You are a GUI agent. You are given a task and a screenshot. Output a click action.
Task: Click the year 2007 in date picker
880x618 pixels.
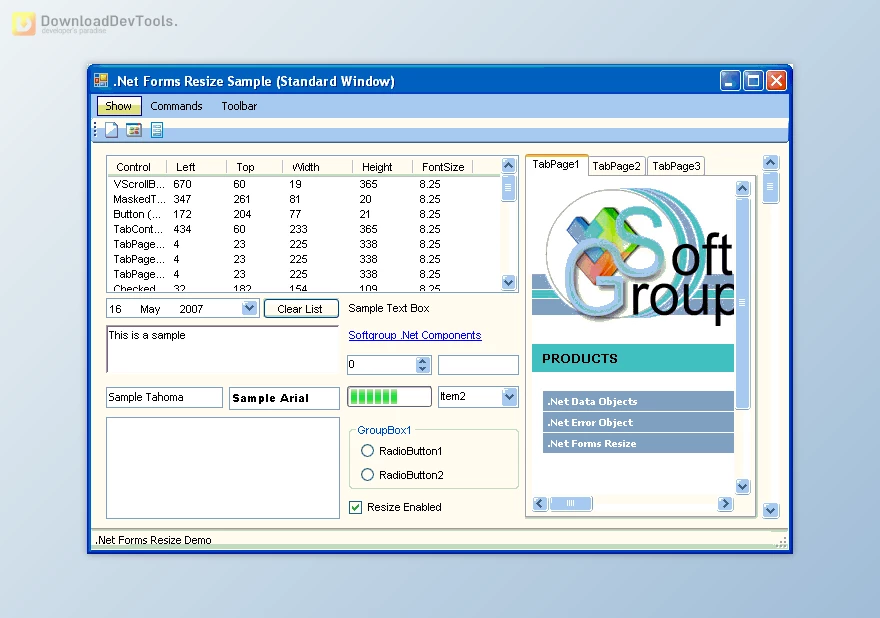pyautogui.click(x=191, y=309)
